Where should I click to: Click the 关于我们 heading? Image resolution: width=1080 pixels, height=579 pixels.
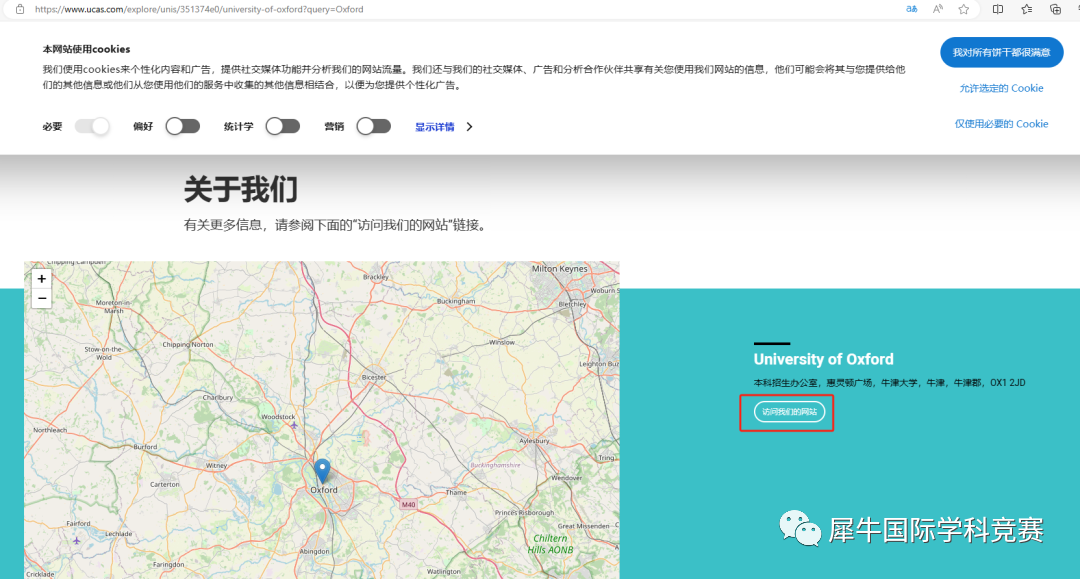[240, 189]
